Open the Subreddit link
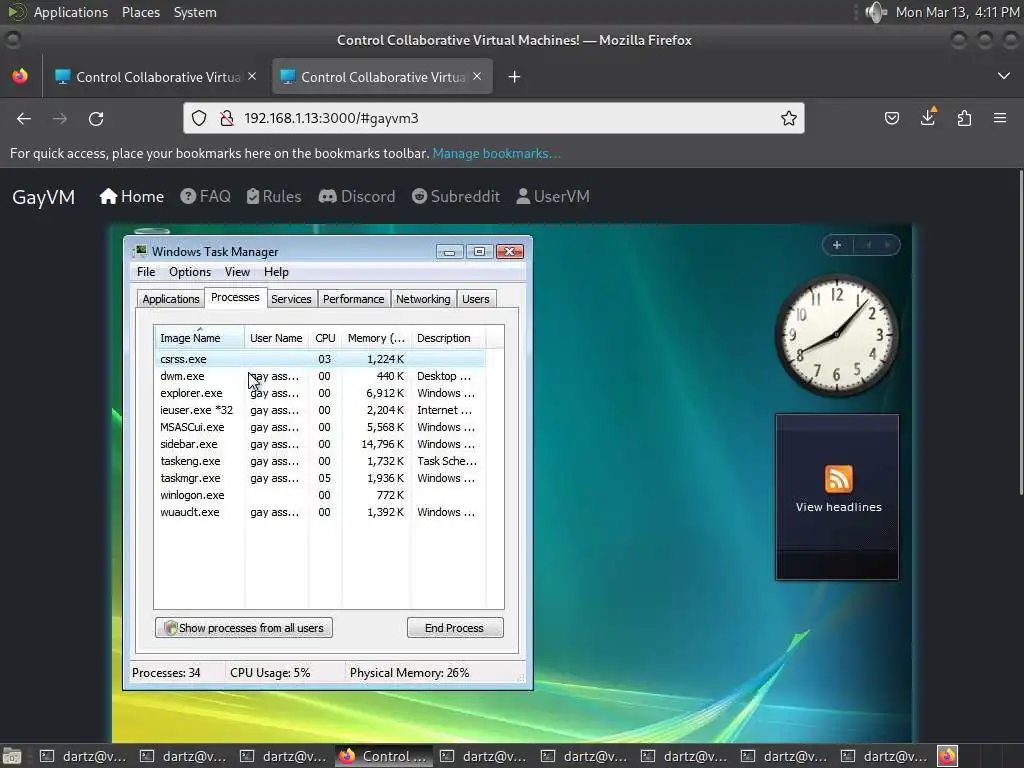The image size is (1024, 768). 456,197
